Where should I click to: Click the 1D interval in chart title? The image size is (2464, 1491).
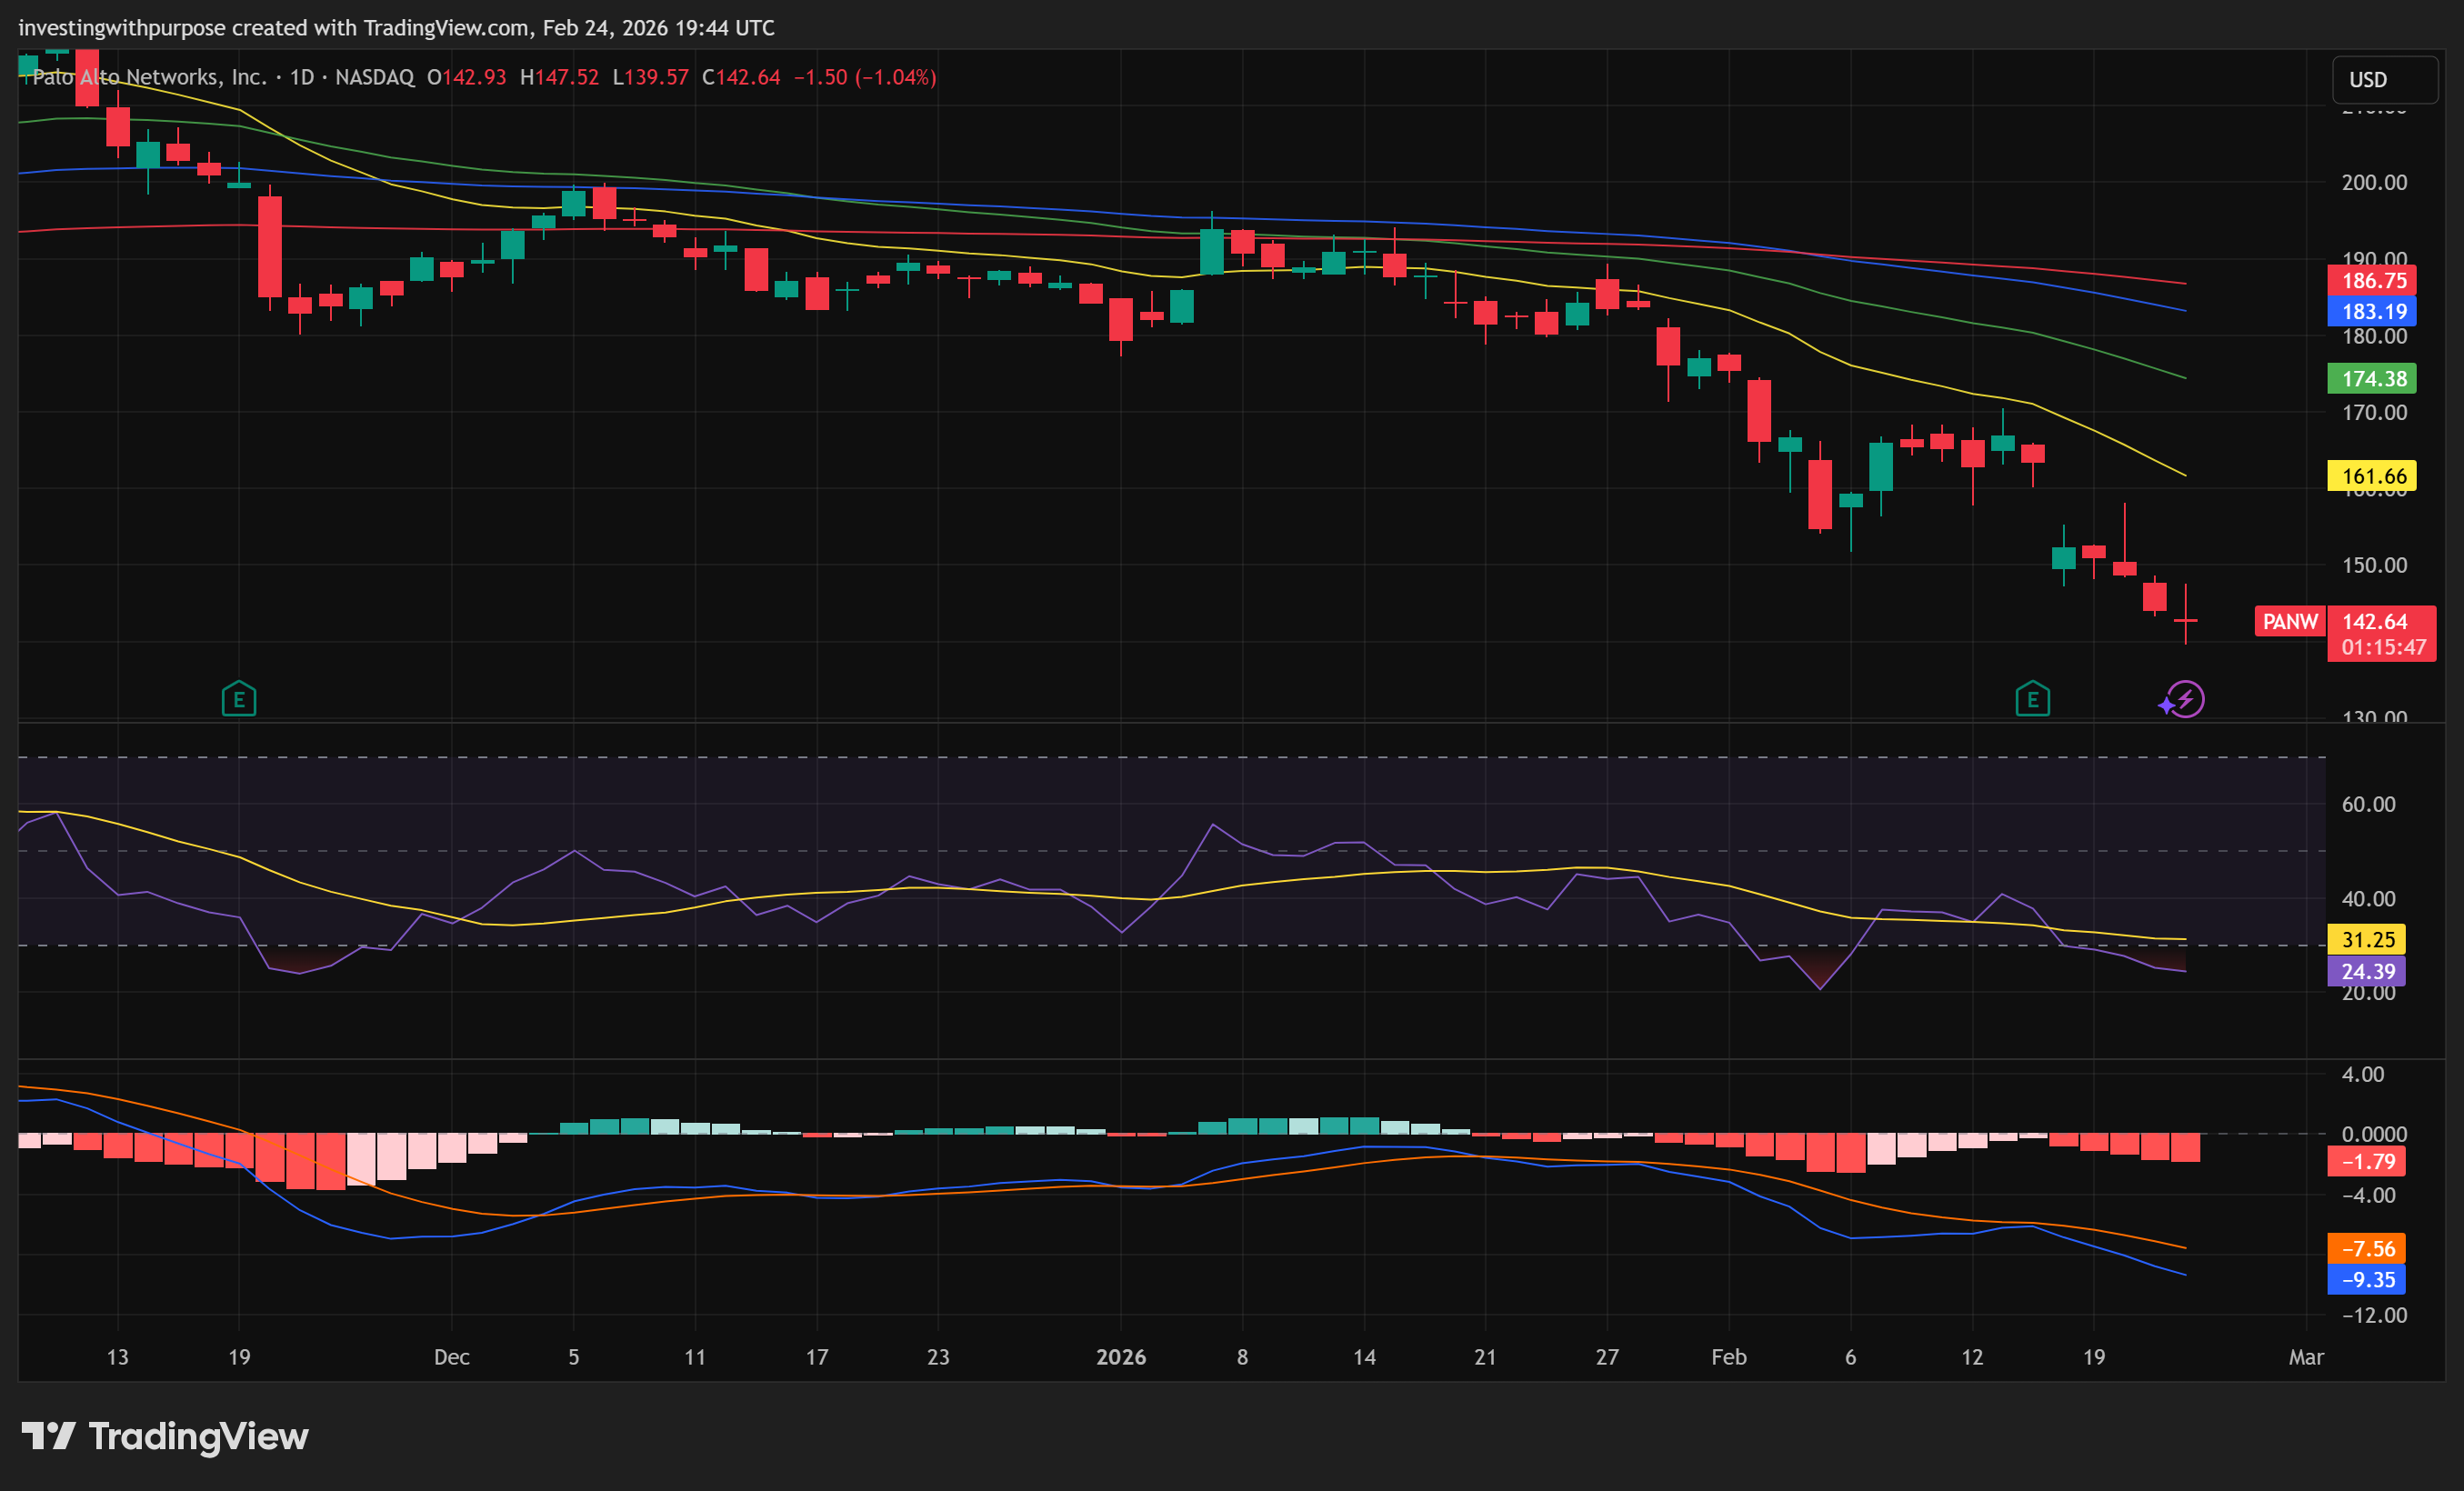pyautogui.click(x=301, y=77)
